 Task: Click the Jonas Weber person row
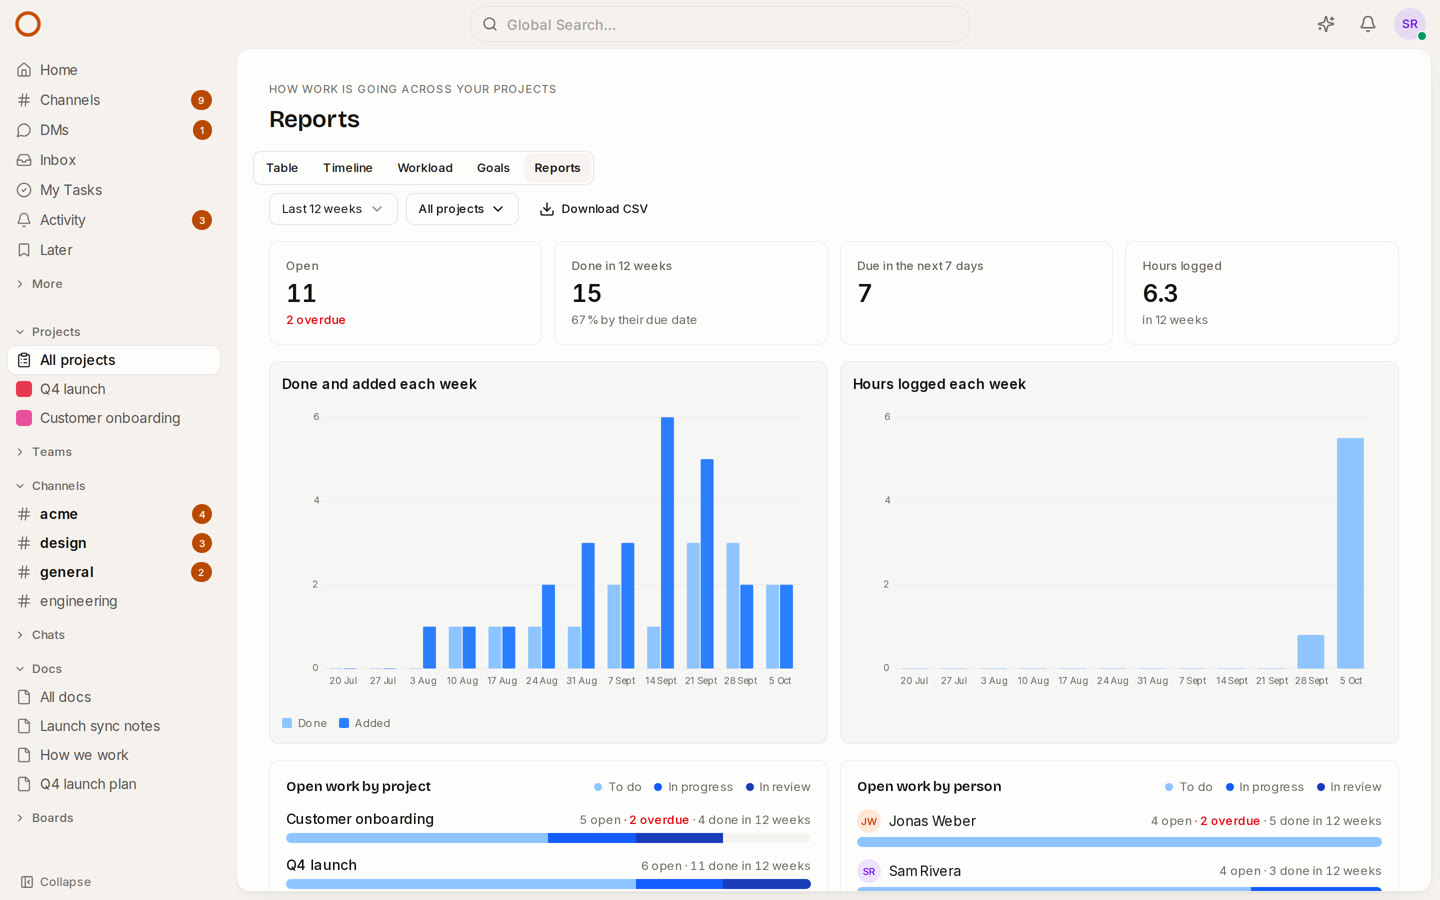(1119, 829)
